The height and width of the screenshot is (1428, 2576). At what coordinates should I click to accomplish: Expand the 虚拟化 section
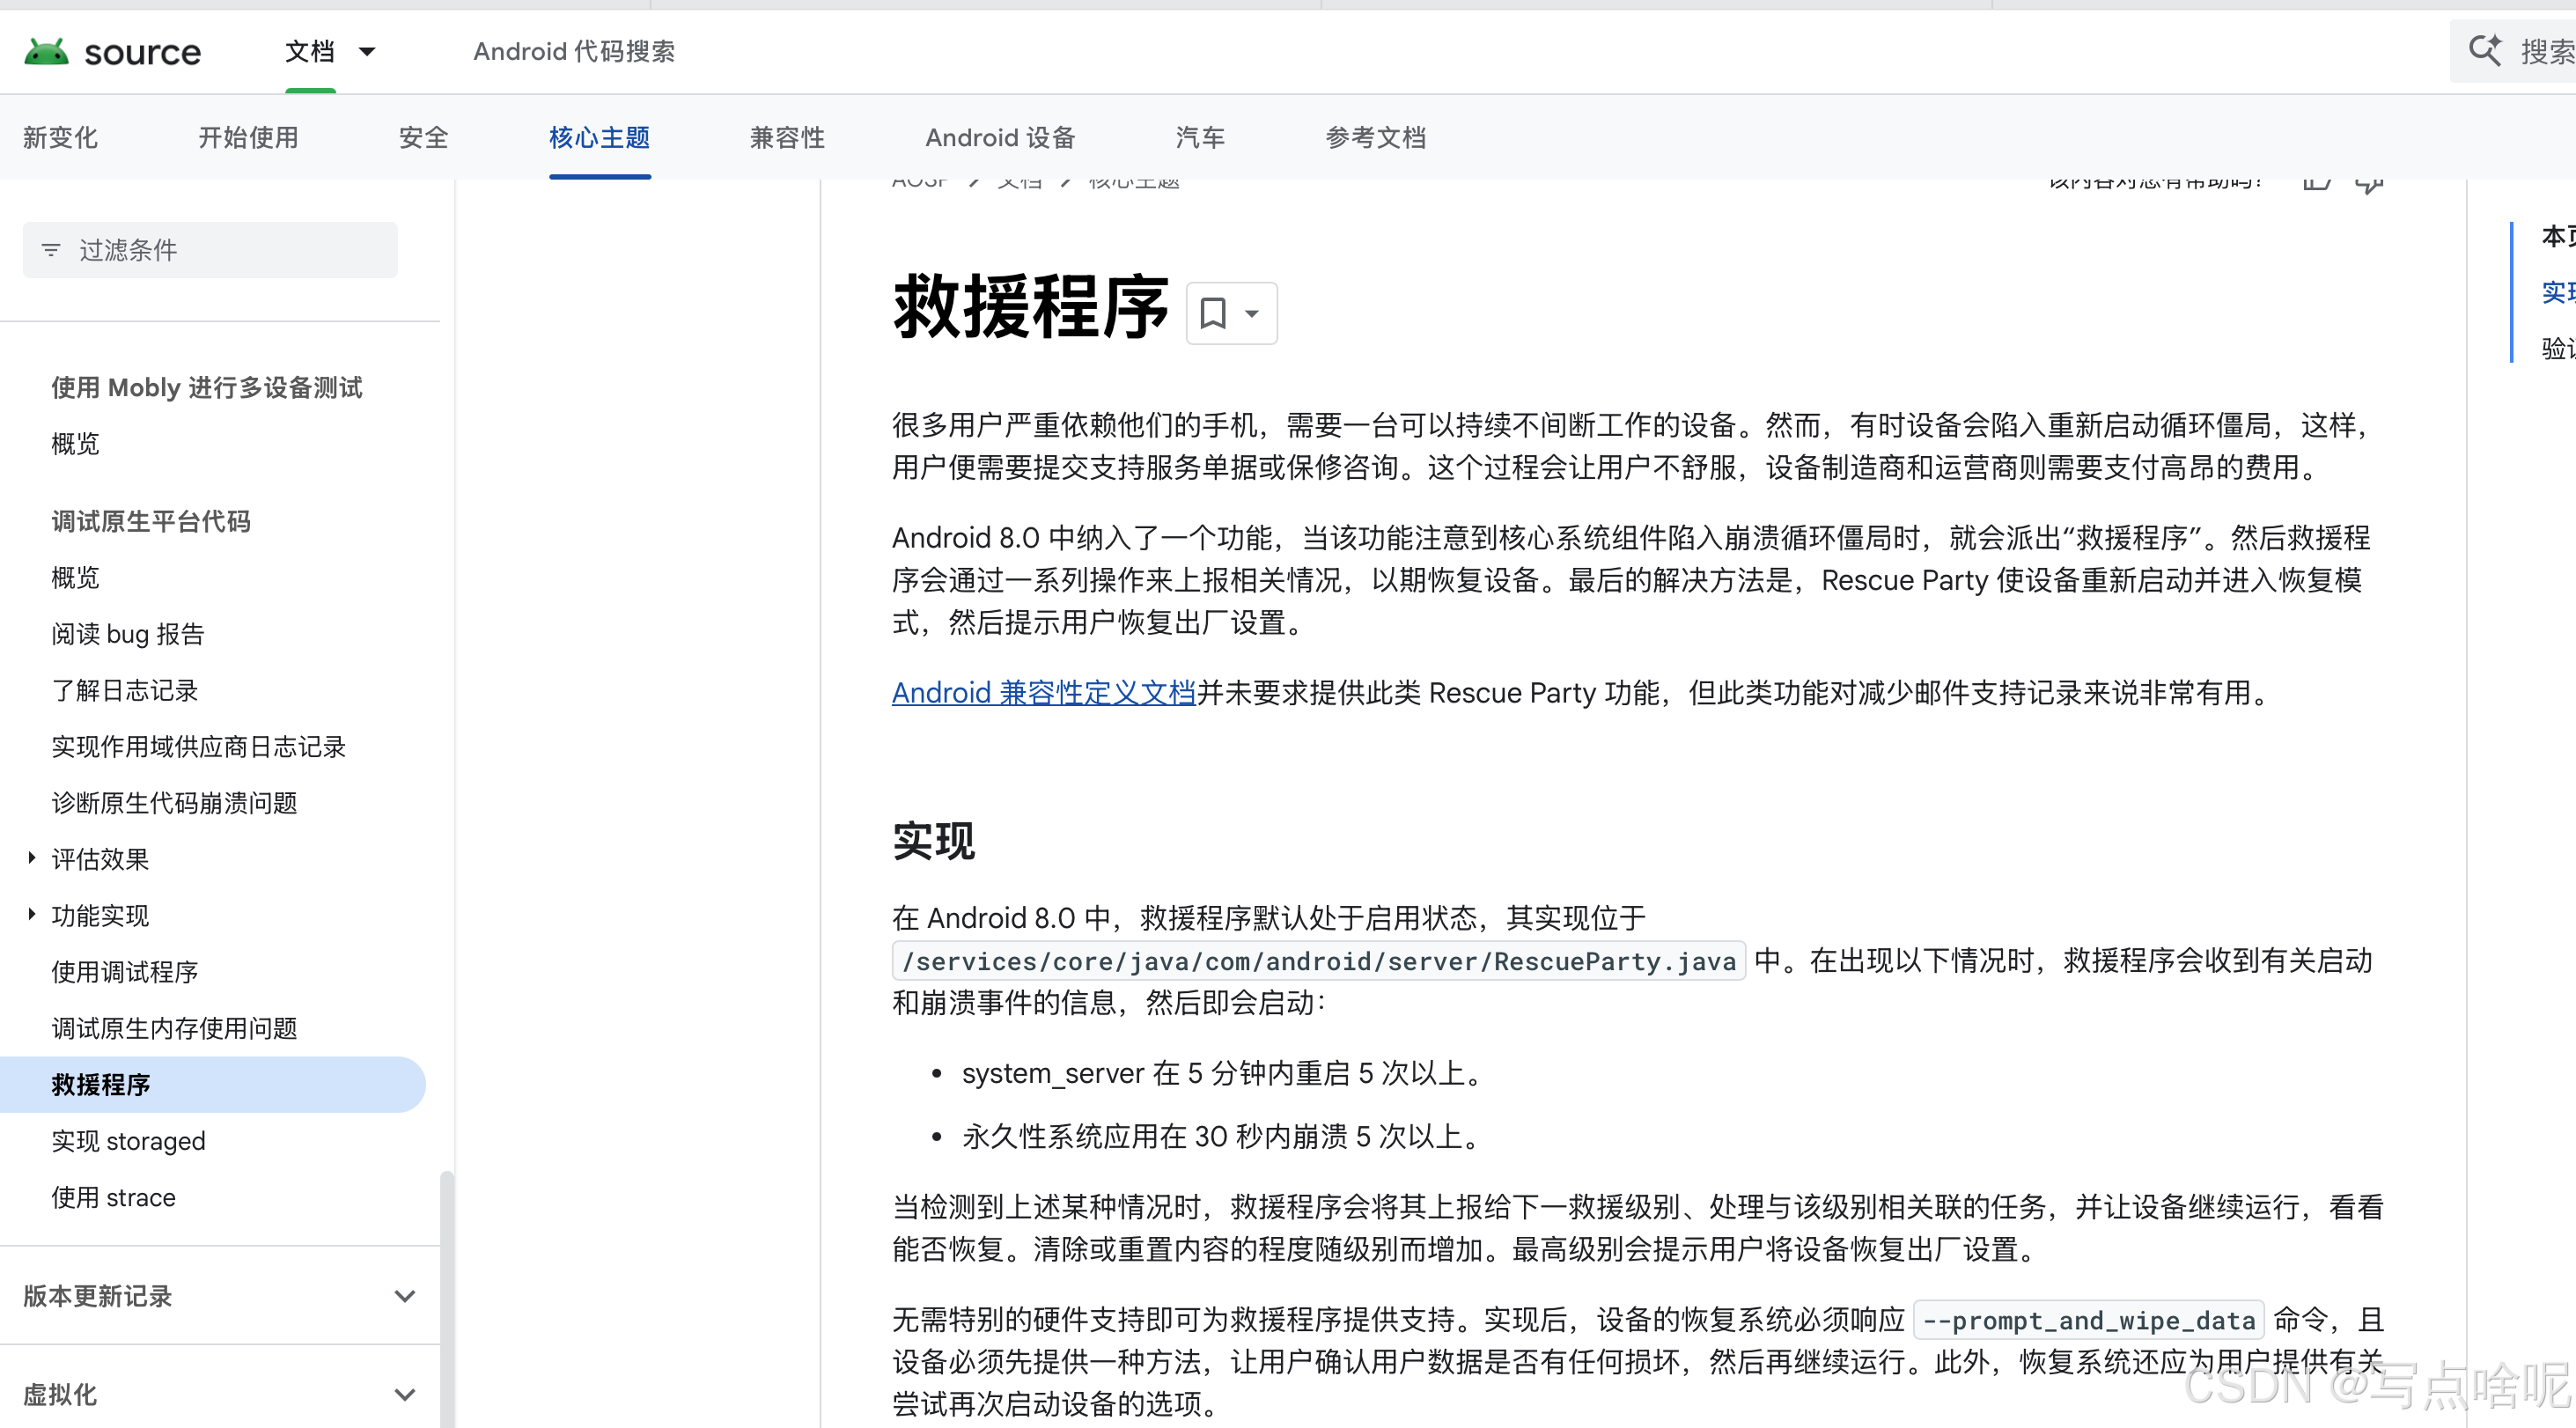click(404, 1394)
